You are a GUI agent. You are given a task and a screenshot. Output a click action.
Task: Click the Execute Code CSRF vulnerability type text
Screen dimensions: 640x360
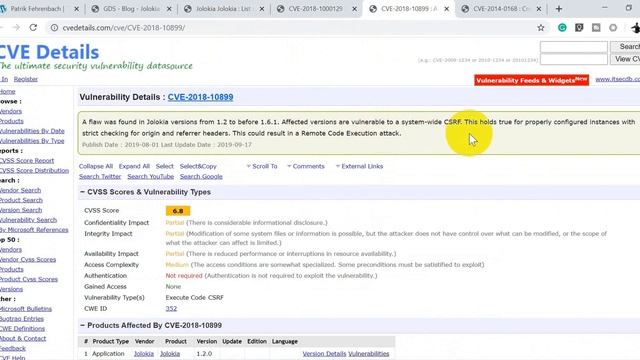pyautogui.click(x=194, y=298)
